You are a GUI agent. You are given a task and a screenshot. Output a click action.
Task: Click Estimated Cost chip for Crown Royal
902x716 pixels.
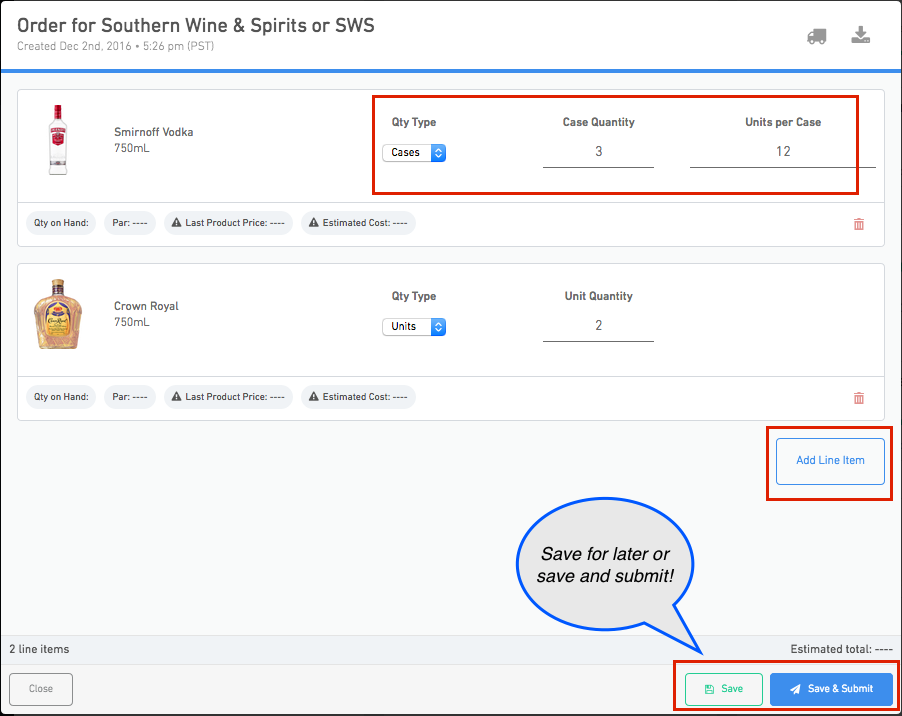(358, 396)
